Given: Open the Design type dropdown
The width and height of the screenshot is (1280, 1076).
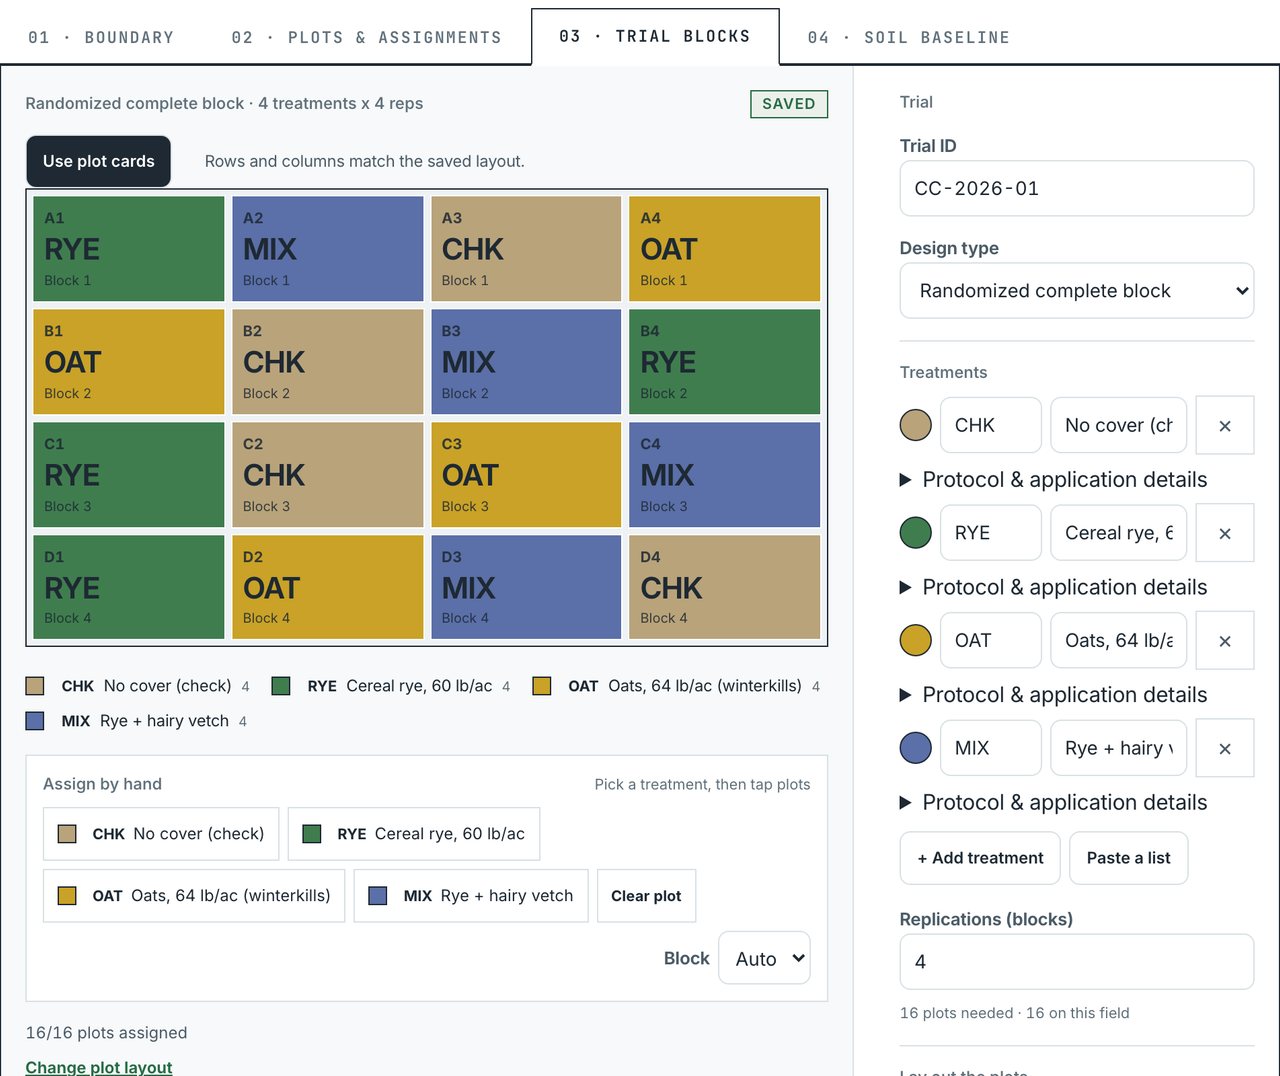Looking at the screenshot, I should coord(1077,291).
